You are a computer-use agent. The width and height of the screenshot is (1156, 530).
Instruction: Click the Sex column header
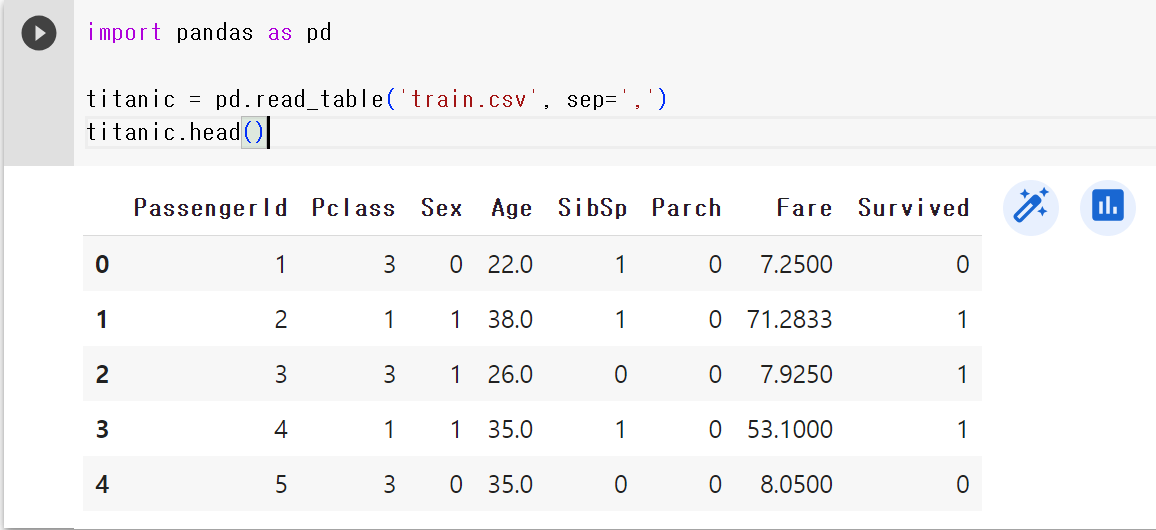click(x=442, y=208)
